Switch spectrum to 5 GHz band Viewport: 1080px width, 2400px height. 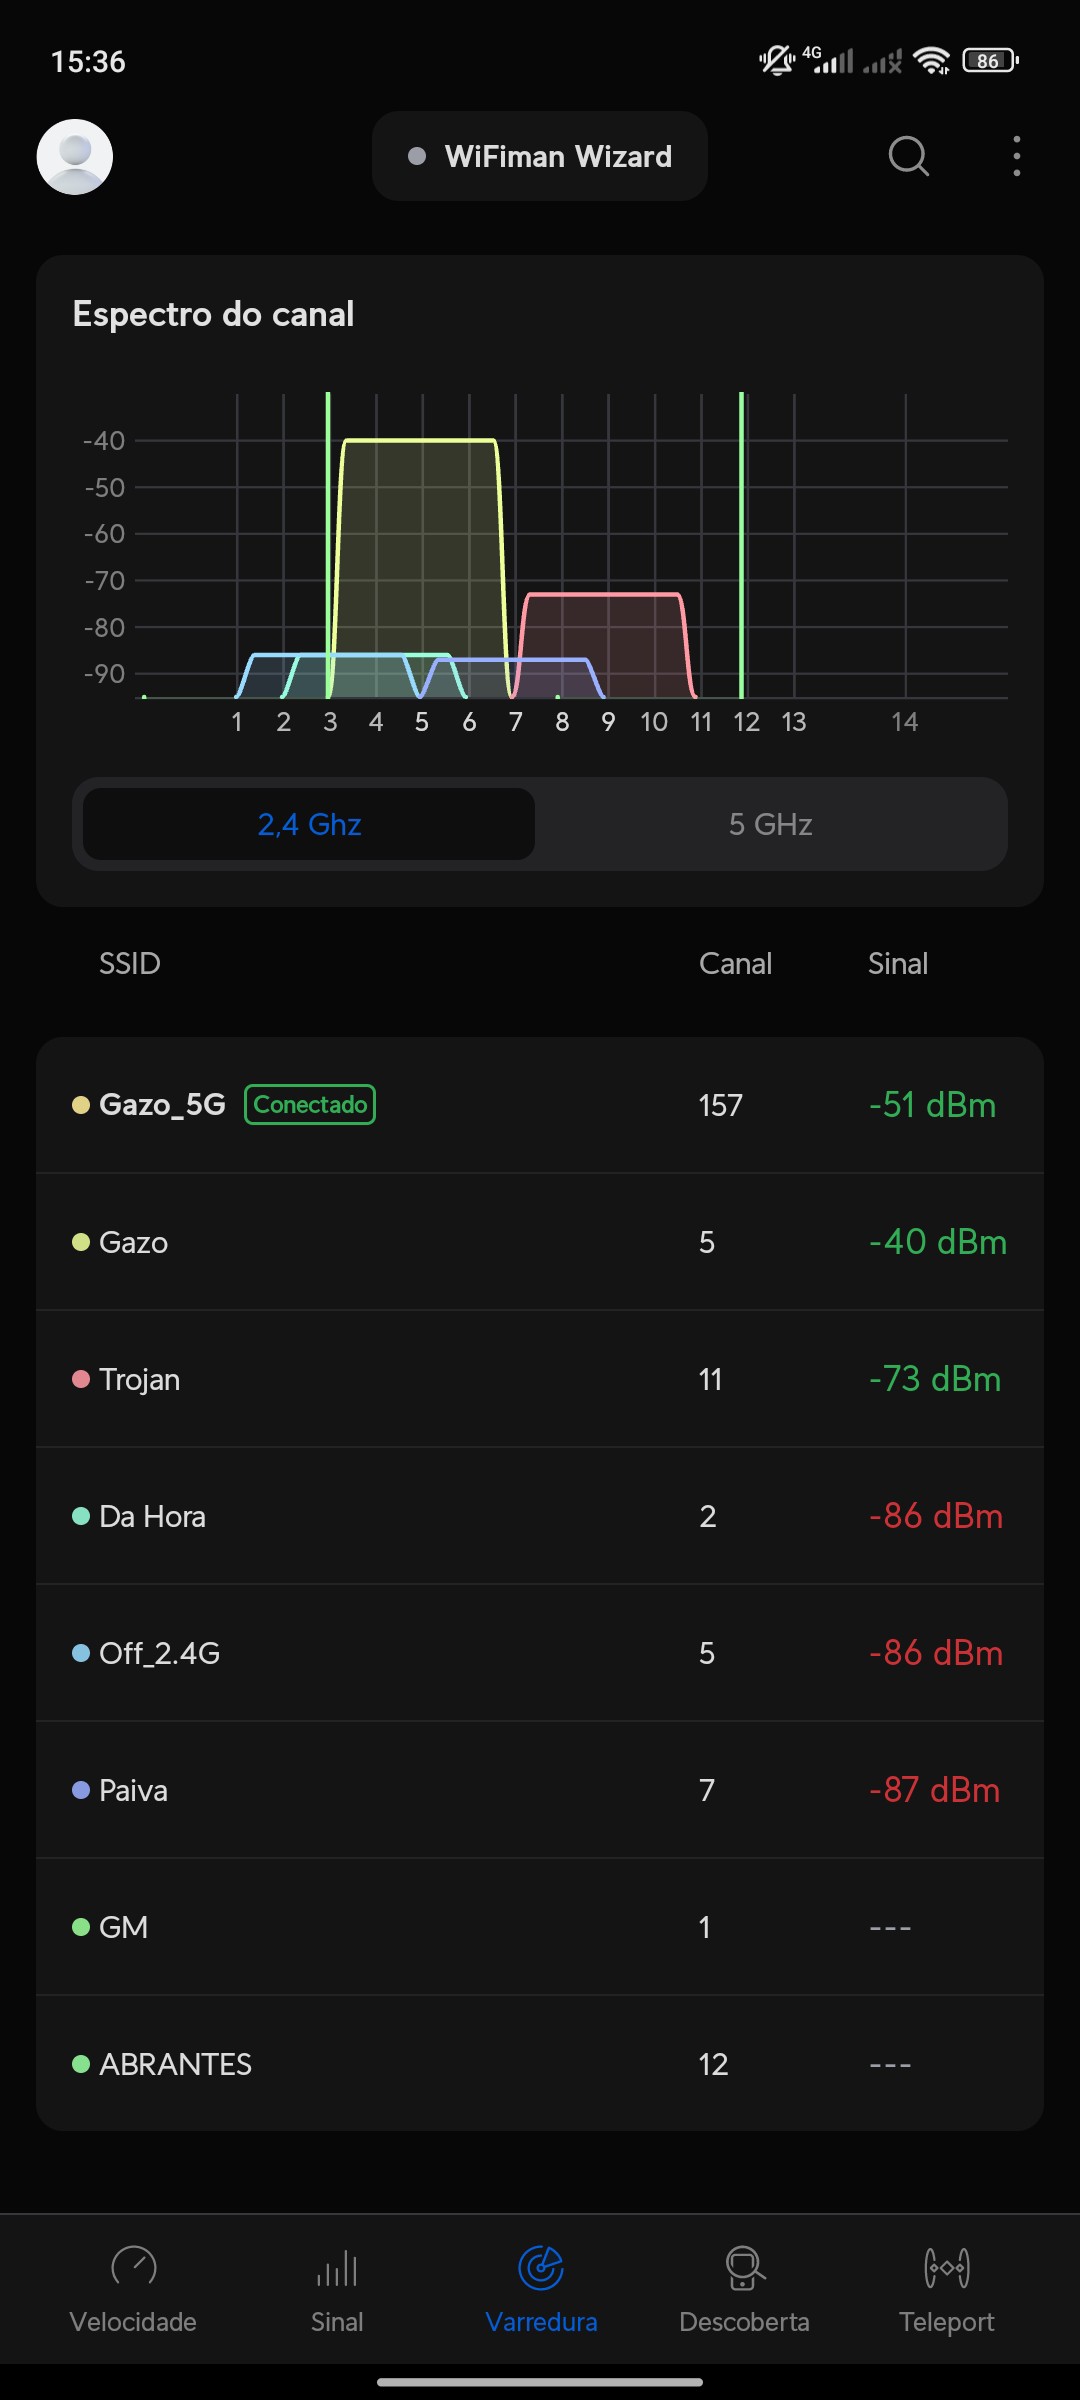(x=770, y=824)
